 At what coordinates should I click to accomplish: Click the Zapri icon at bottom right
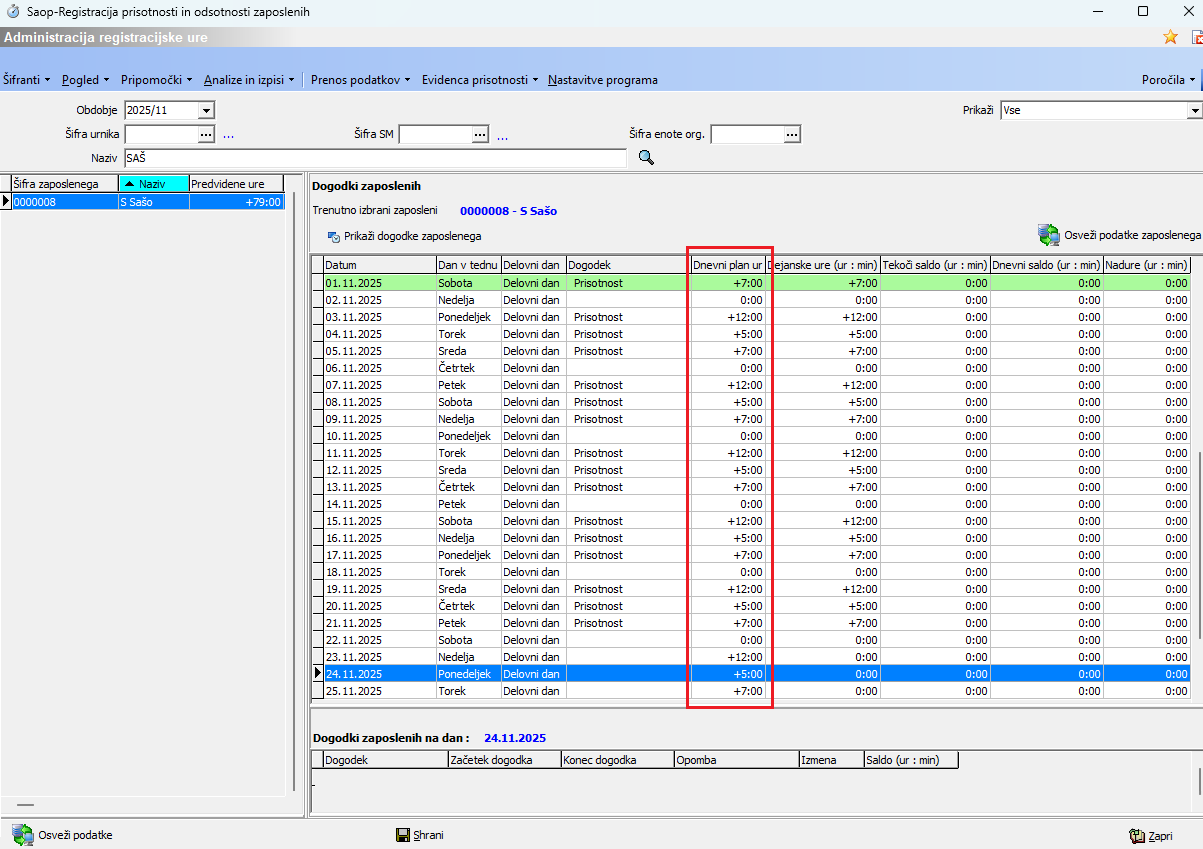coord(1136,835)
